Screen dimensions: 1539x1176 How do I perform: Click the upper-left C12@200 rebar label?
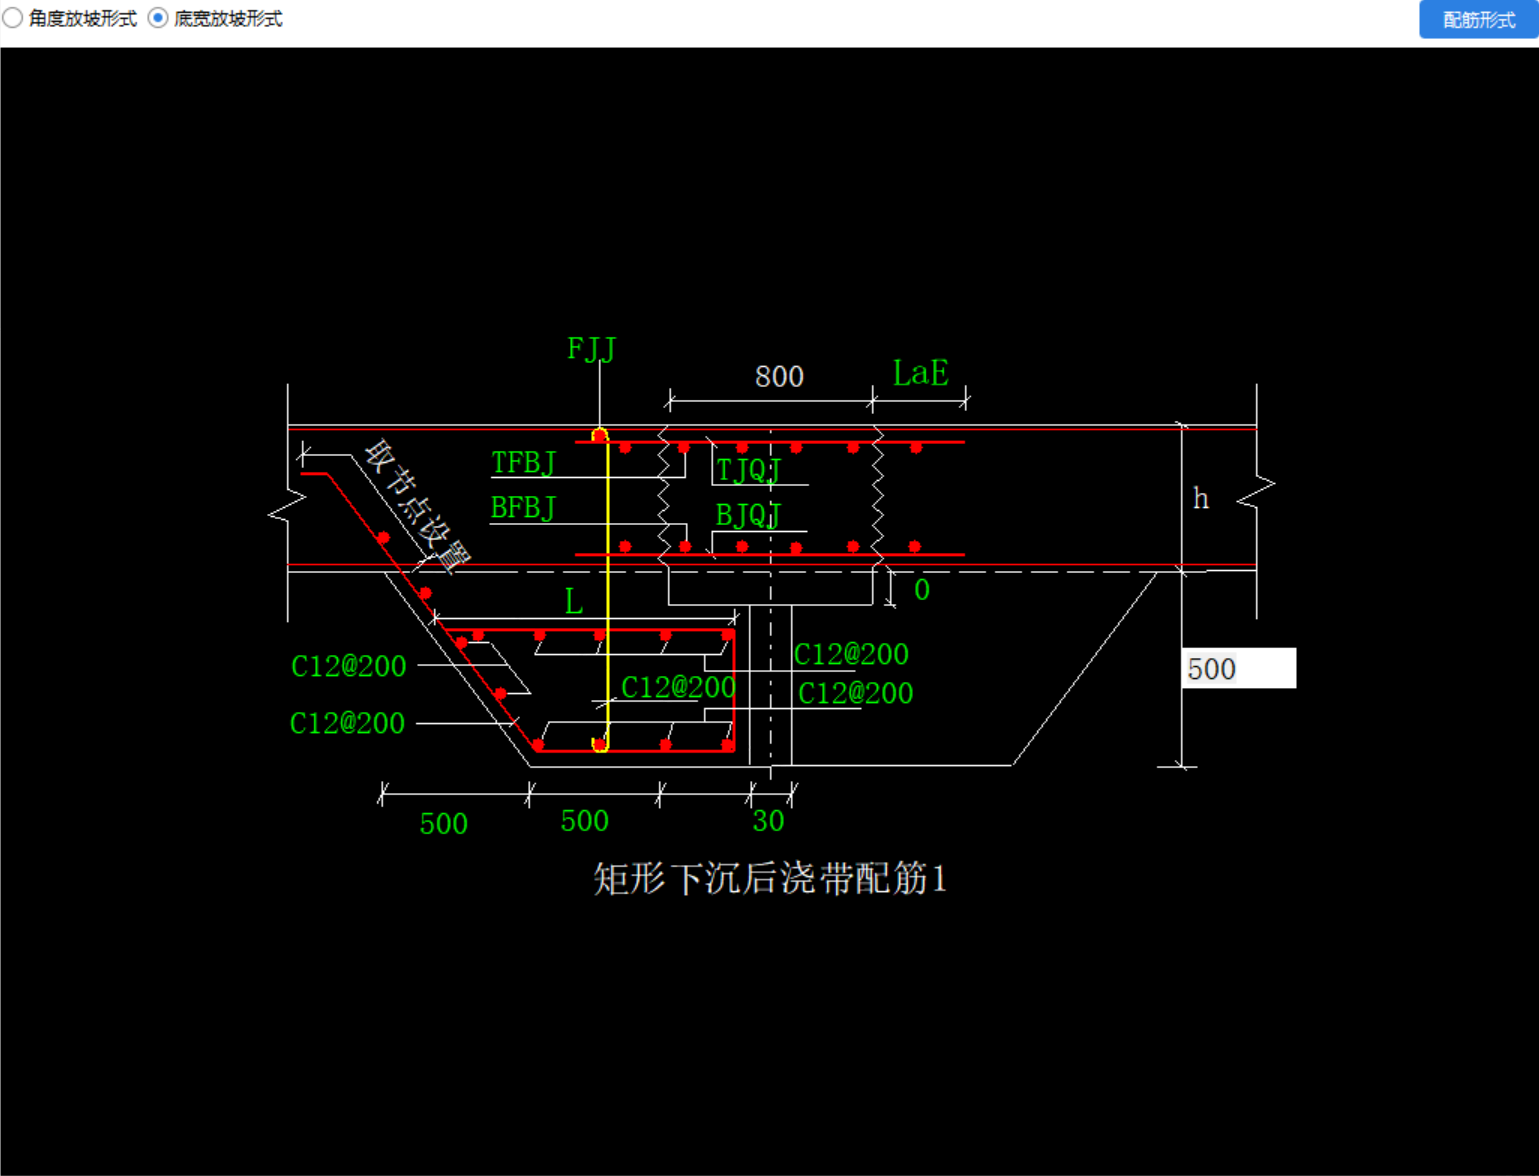(x=348, y=666)
